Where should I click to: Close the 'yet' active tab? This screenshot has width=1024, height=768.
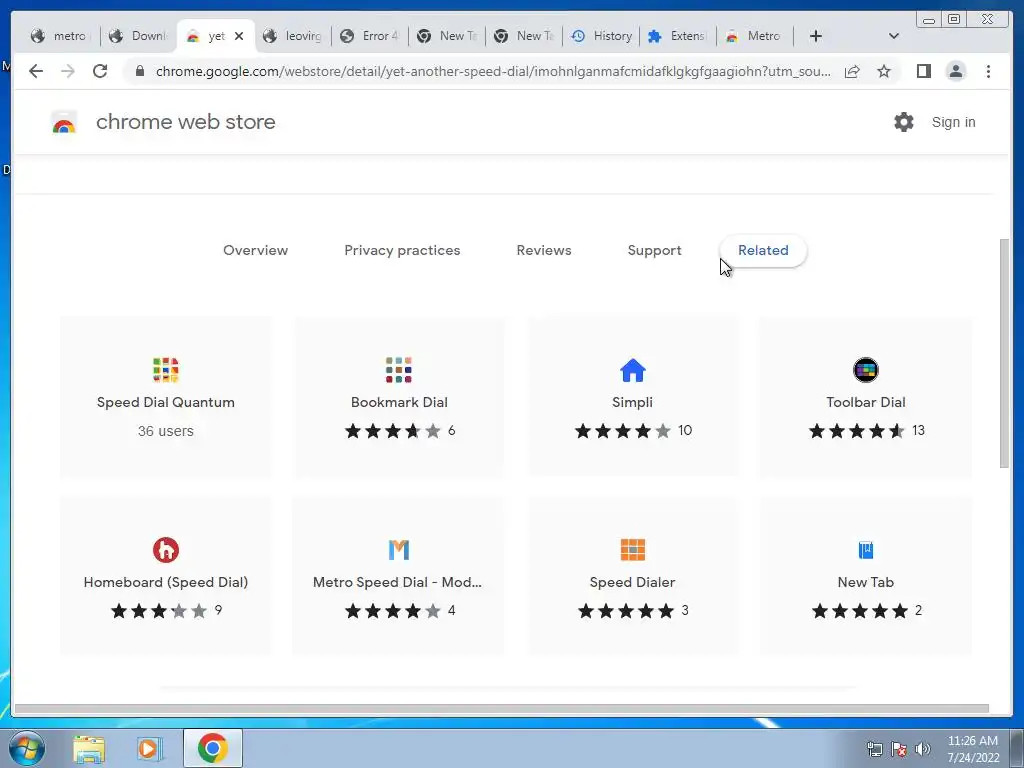(x=239, y=36)
